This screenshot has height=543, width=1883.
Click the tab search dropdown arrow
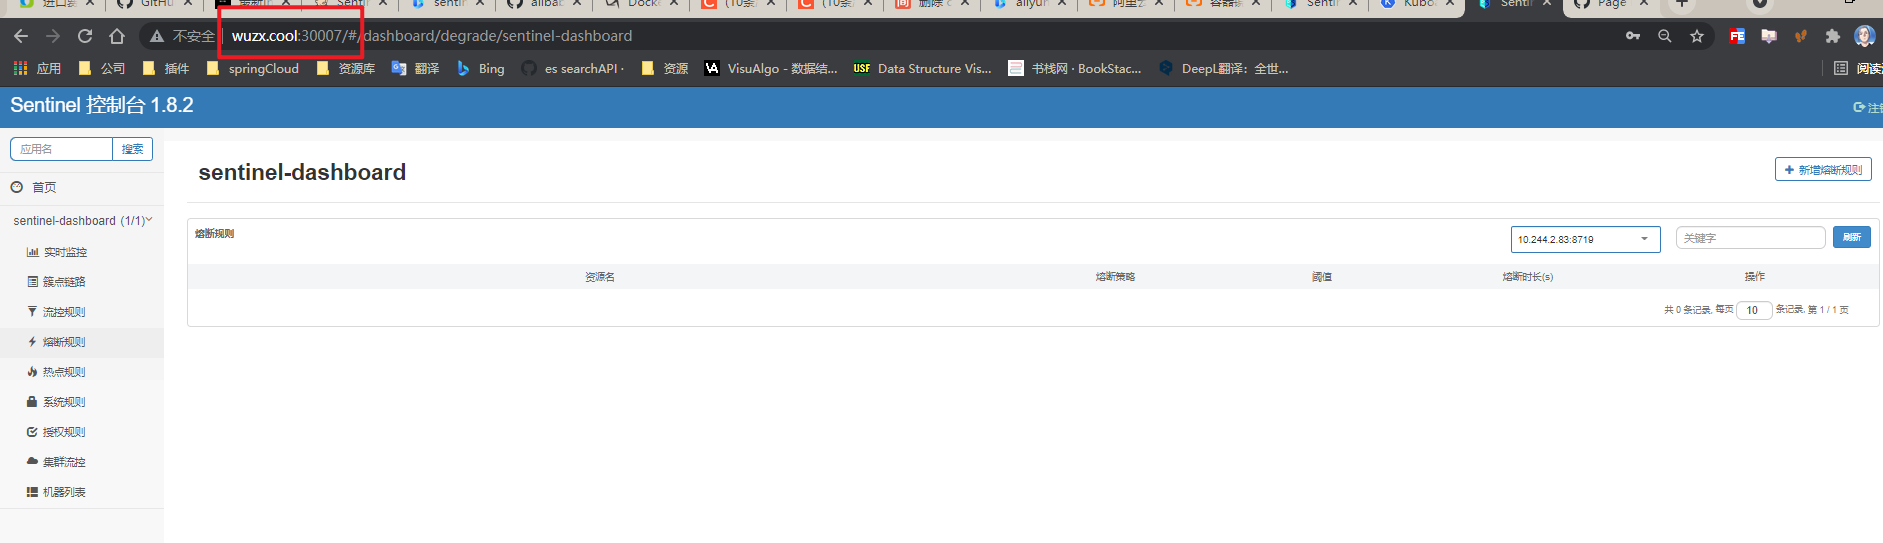pyautogui.click(x=1760, y=3)
